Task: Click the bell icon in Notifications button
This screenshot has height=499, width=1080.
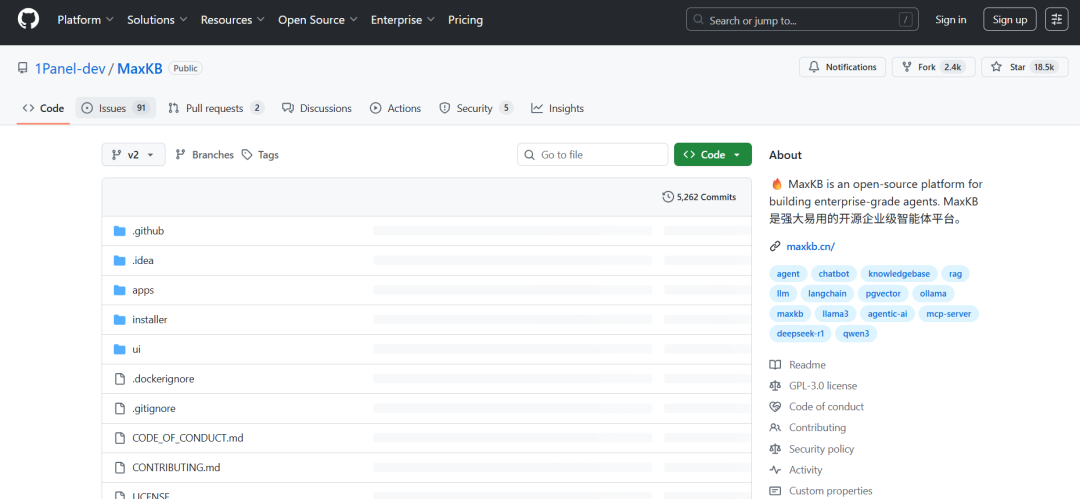Action: [814, 67]
